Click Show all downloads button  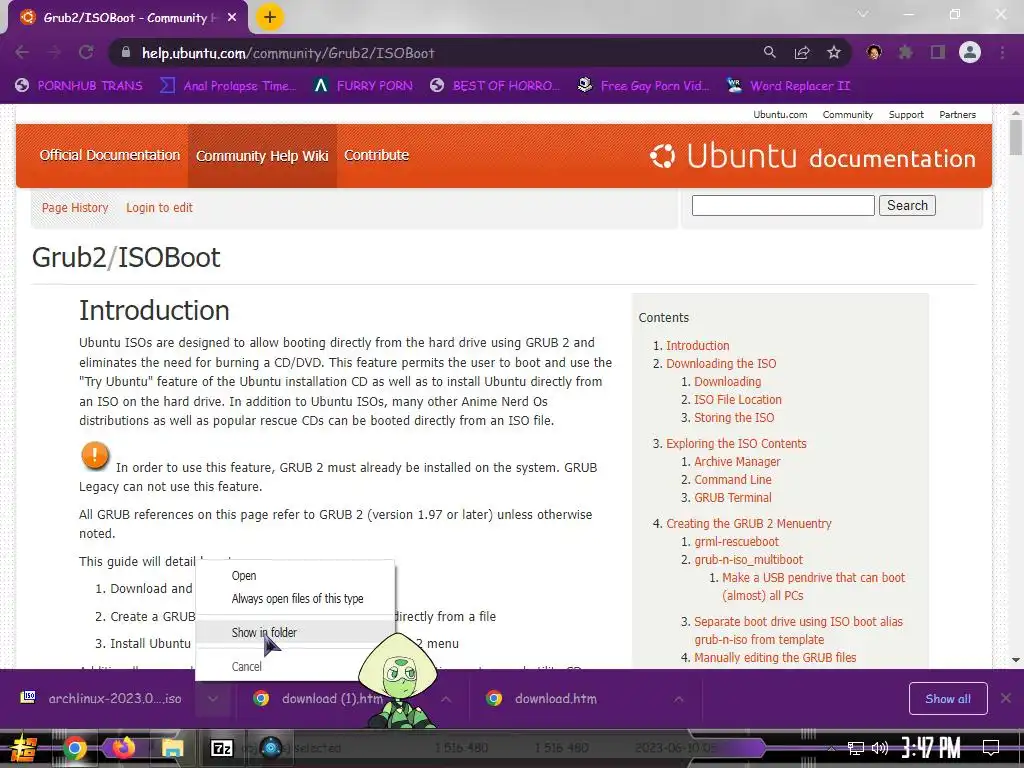click(948, 699)
